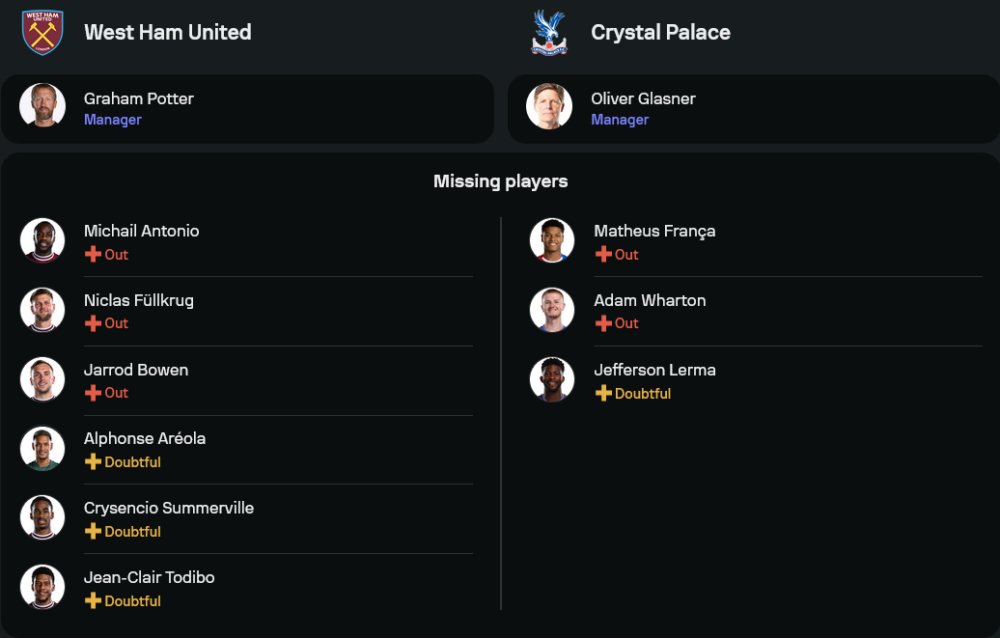Viewport: 1000px width, 638px height.
Task: Click the red Out icon under Jarrod Bowen
Action: 93,393
